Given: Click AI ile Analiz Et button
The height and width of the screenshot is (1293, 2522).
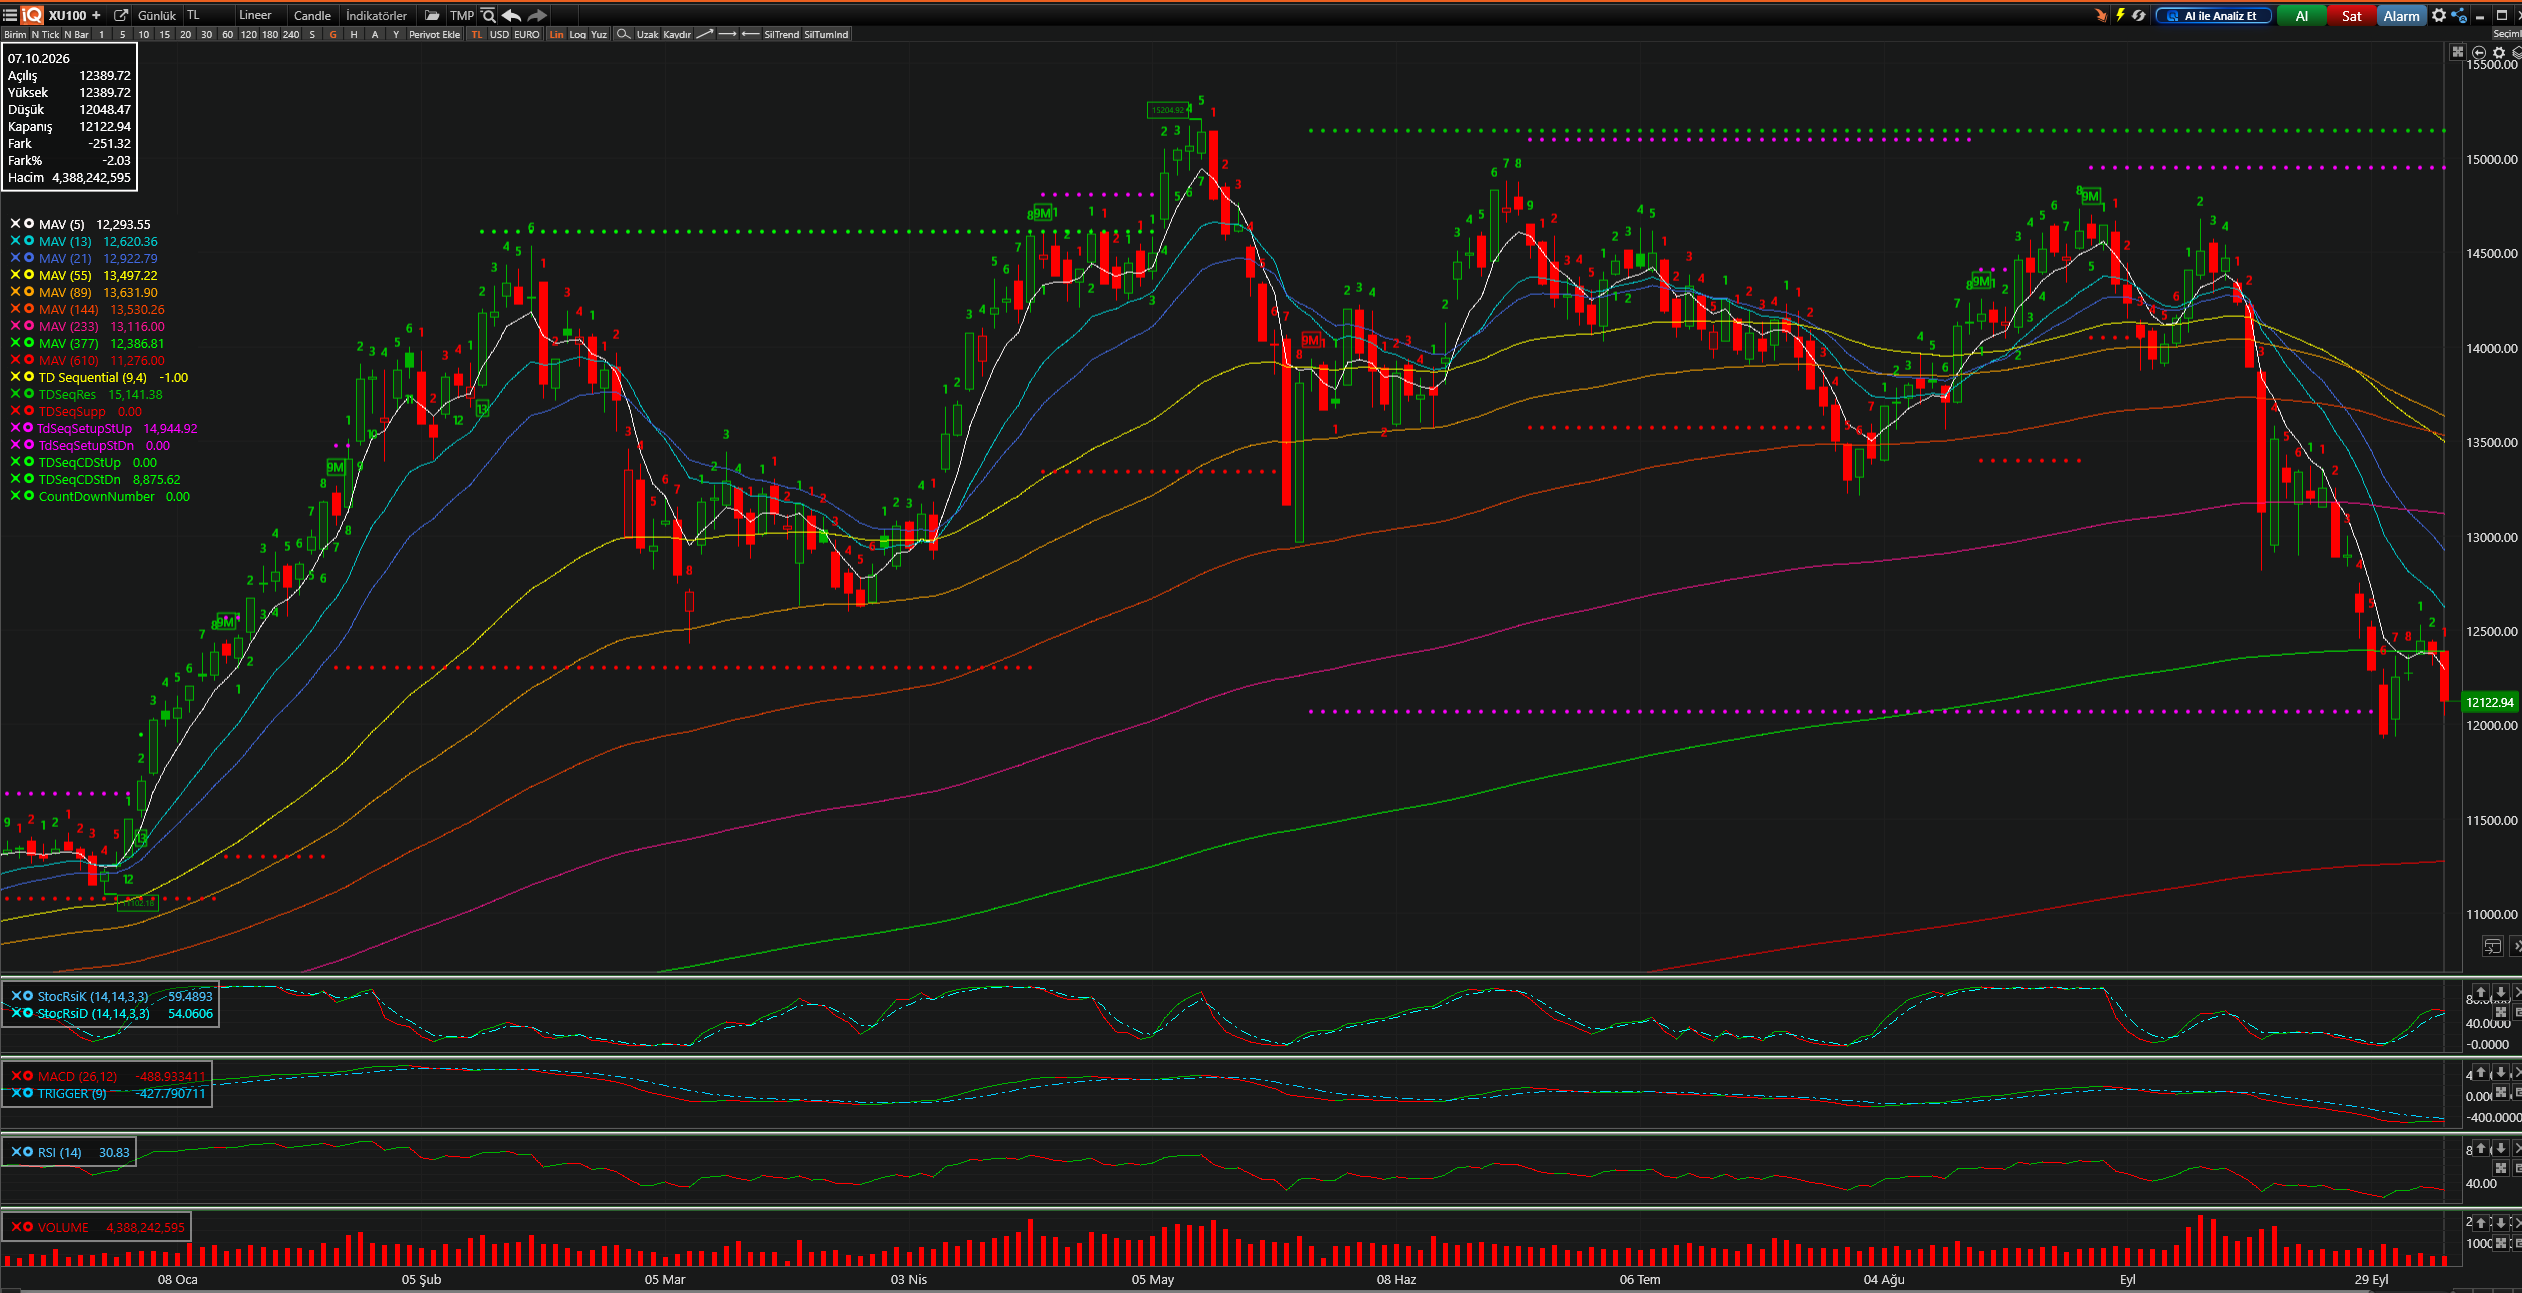Looking at the screenshot, I should (x=2213, y=15).
